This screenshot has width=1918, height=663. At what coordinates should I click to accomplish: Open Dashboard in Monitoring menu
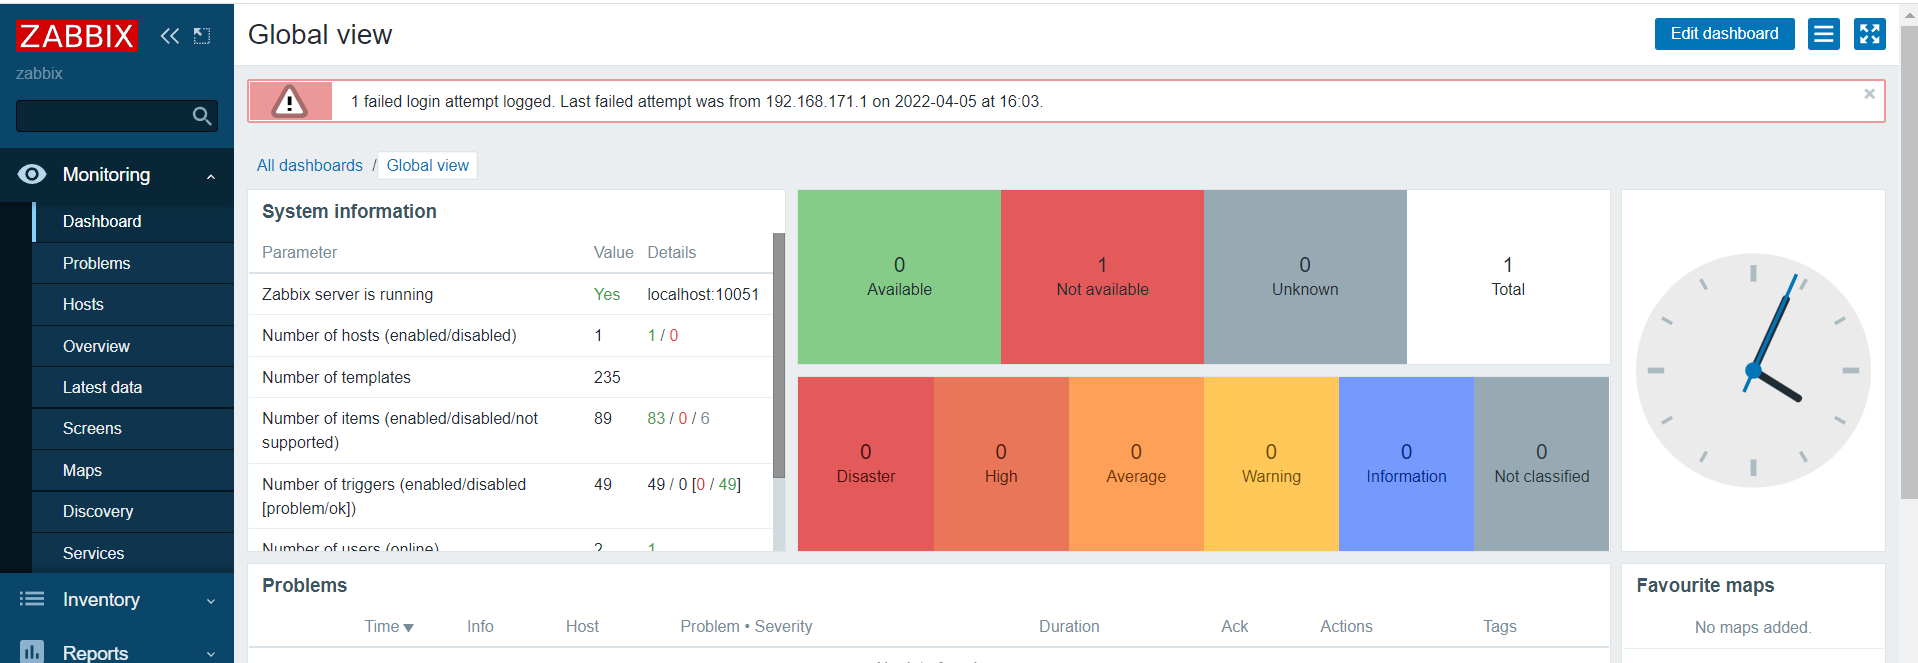pos(134,221)
